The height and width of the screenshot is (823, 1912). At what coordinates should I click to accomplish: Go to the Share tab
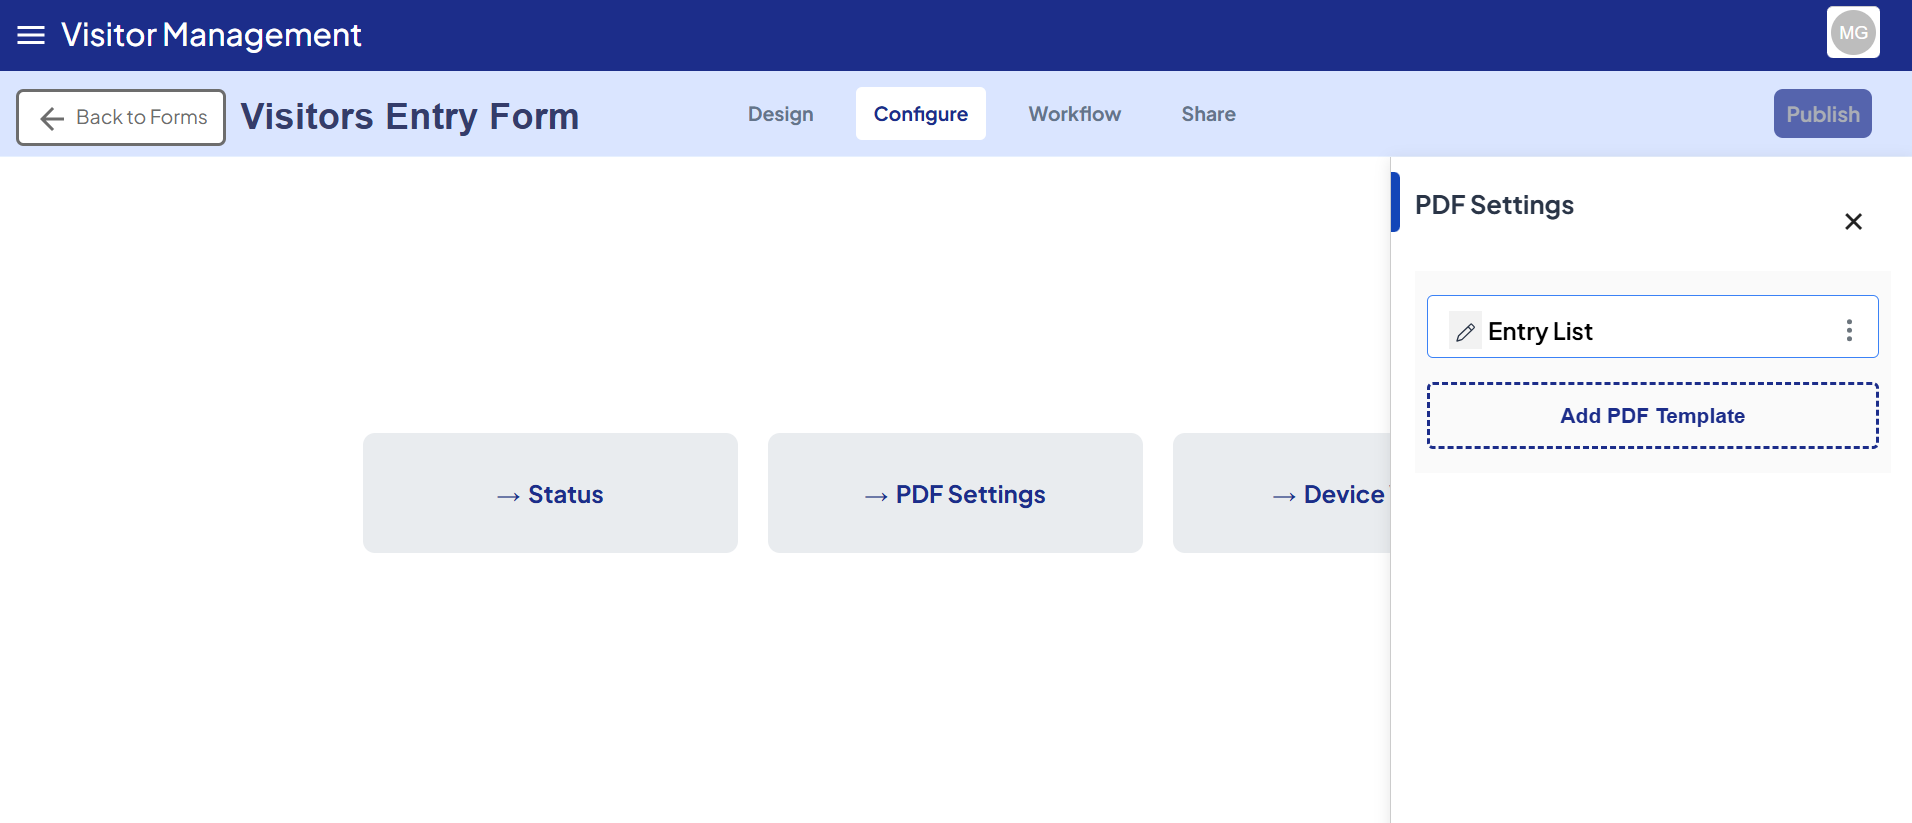pyautogui.click(x=1208, y=114)
